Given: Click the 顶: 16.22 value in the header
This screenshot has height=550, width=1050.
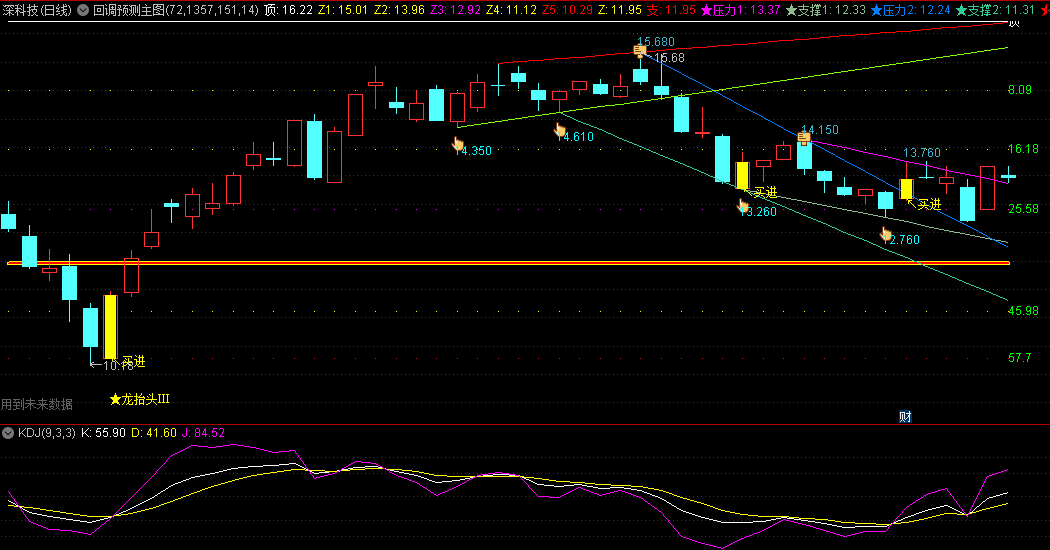Looking at the screenshot, I should tap(288, 10).
